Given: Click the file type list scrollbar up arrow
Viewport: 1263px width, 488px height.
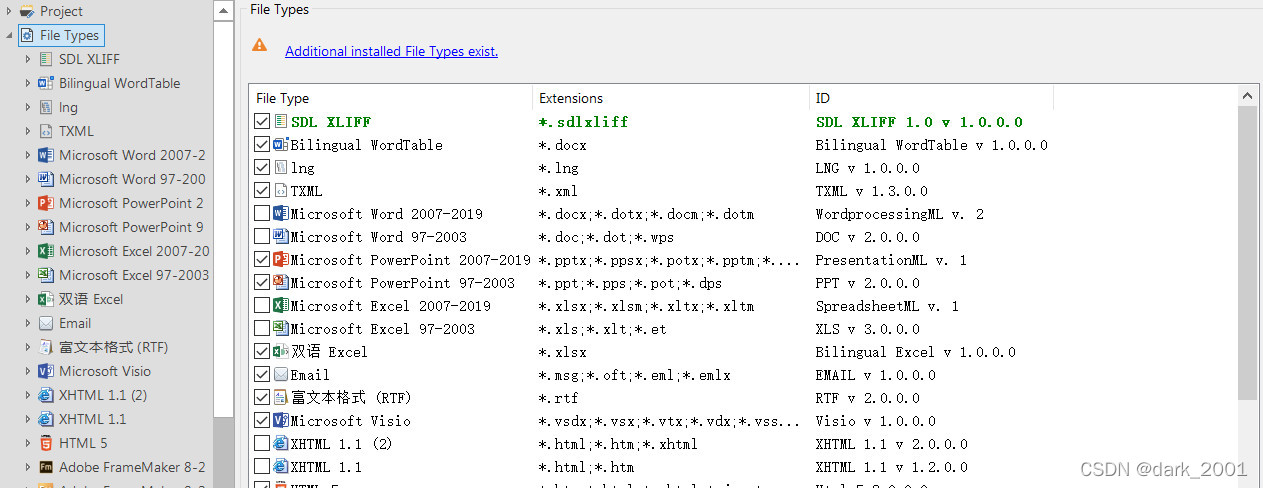Looking at the screenshot, I should (1247, 96).
